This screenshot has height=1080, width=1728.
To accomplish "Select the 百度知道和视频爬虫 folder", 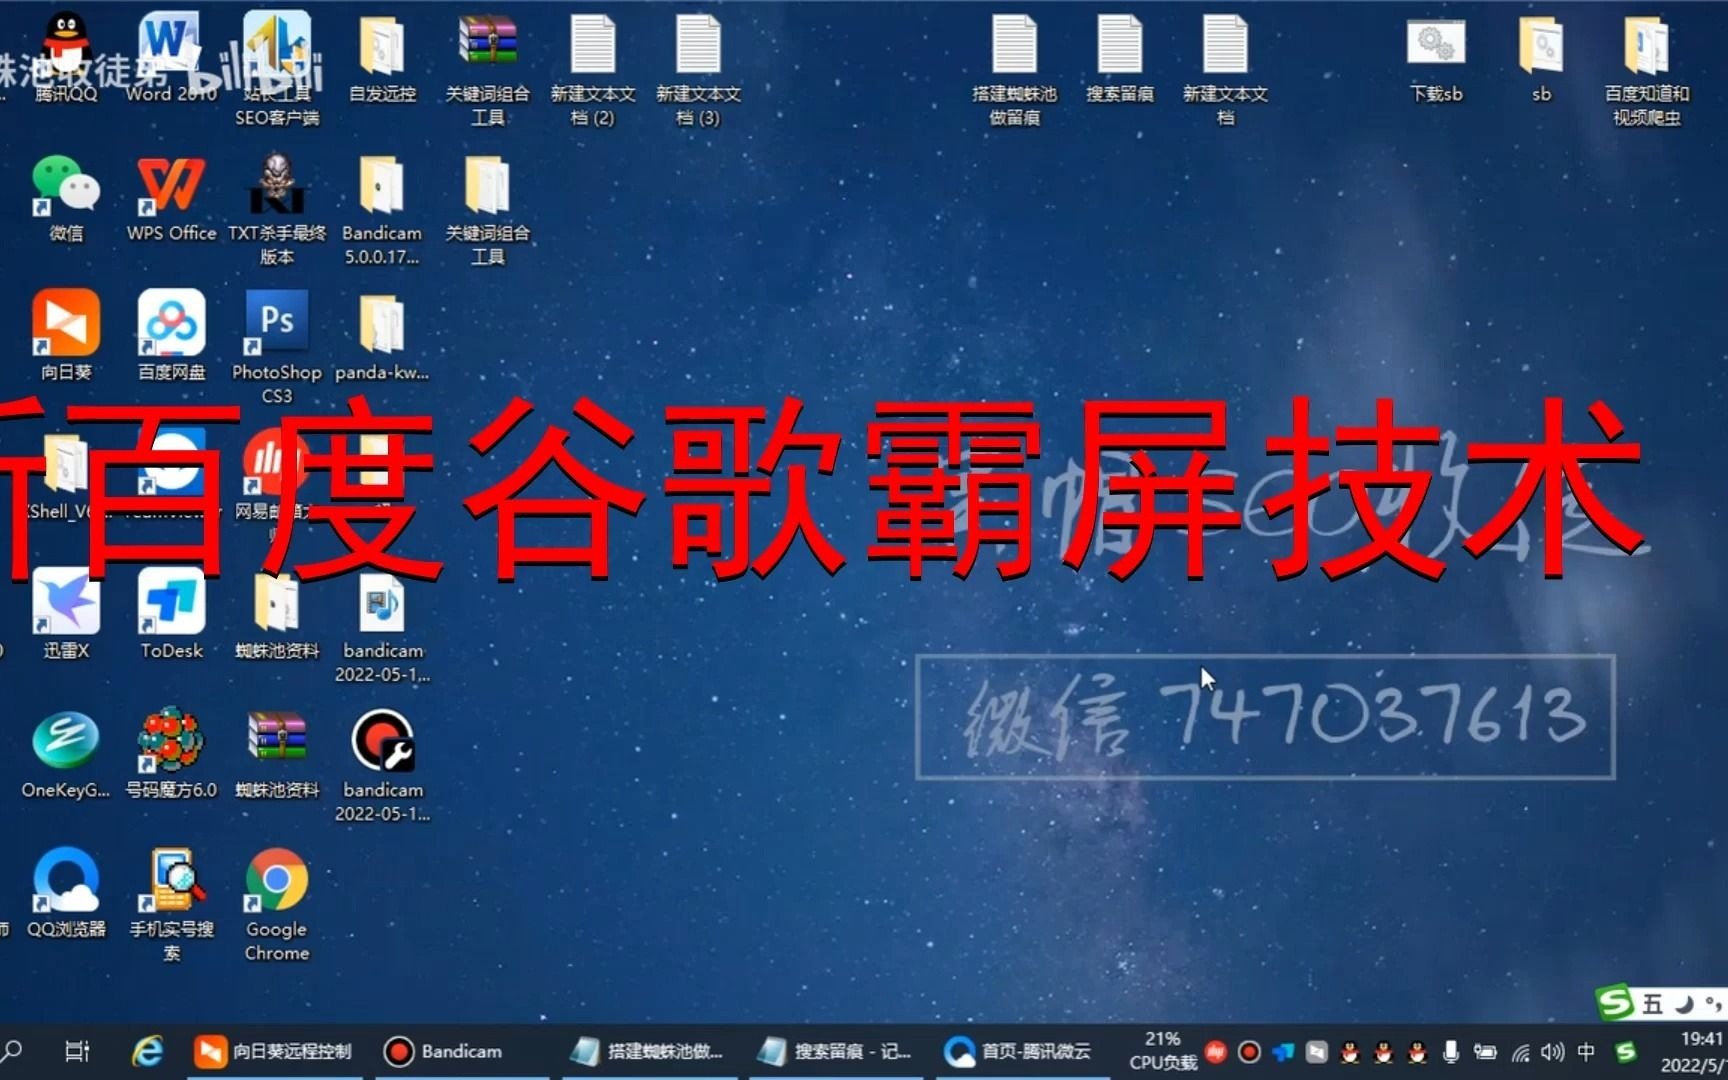I will pos(1647,68).
